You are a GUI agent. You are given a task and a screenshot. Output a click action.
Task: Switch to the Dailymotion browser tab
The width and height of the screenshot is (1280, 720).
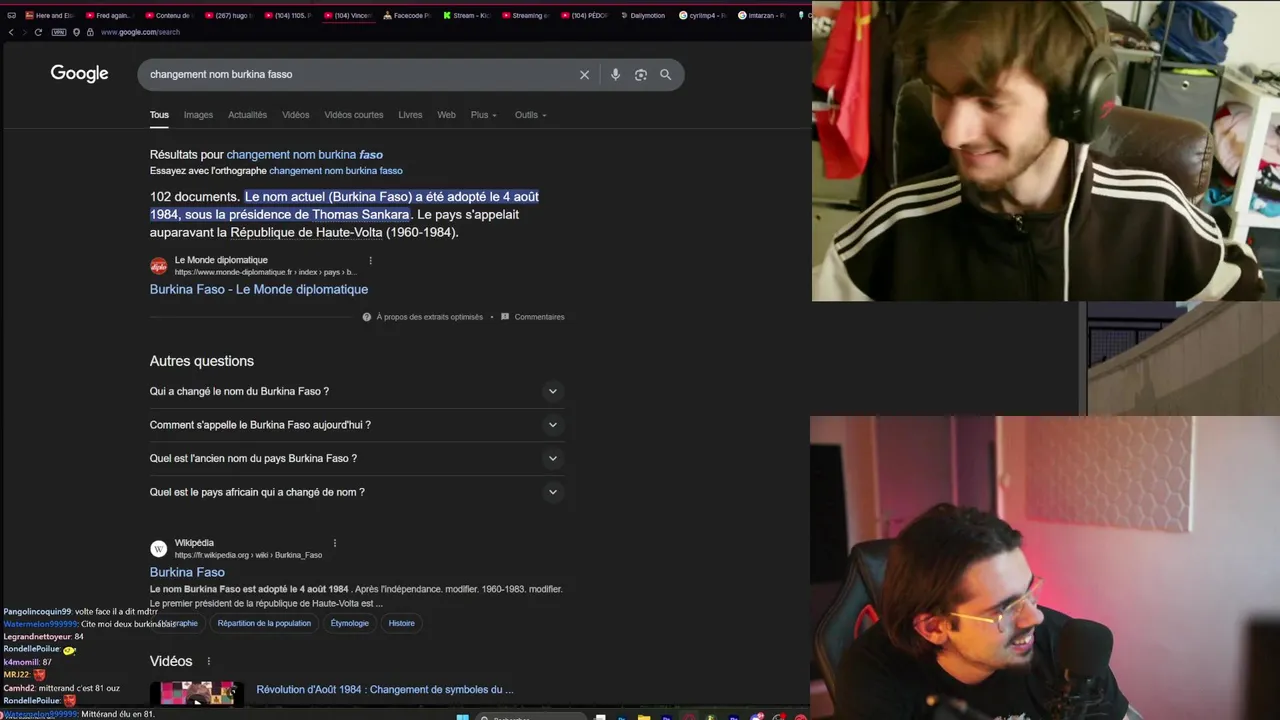(644, 15)
